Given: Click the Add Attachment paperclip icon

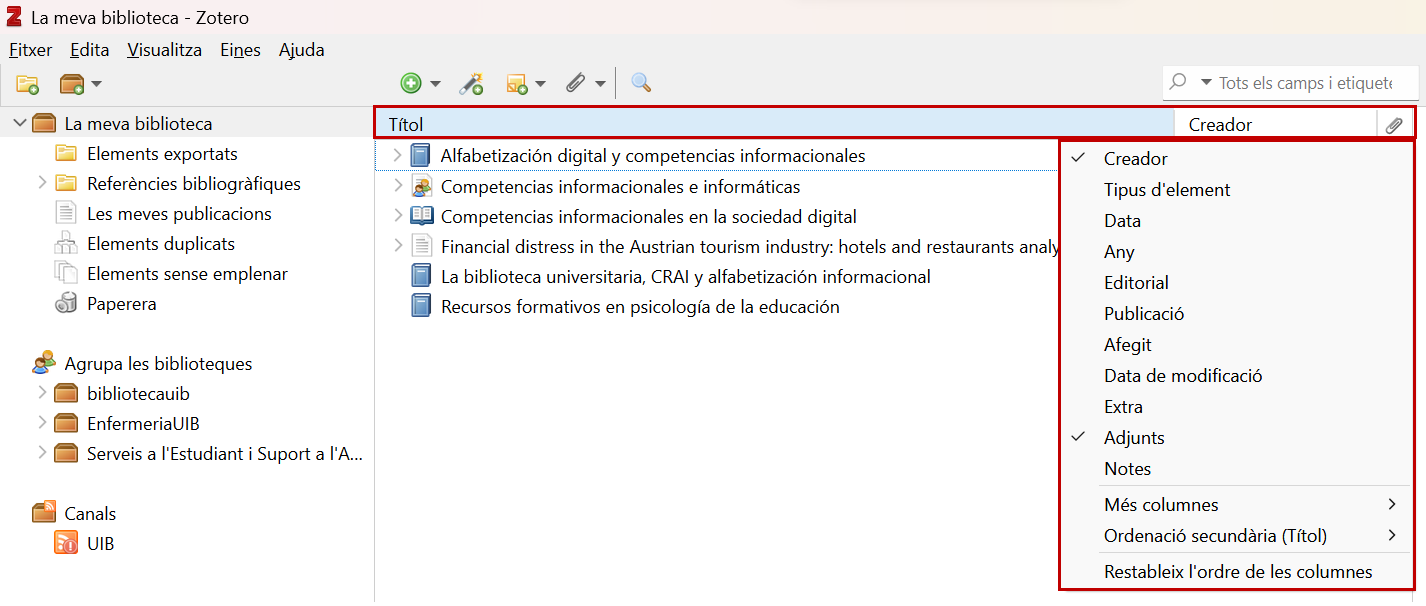Looking at the screenshot, I should tap(575, 84).
